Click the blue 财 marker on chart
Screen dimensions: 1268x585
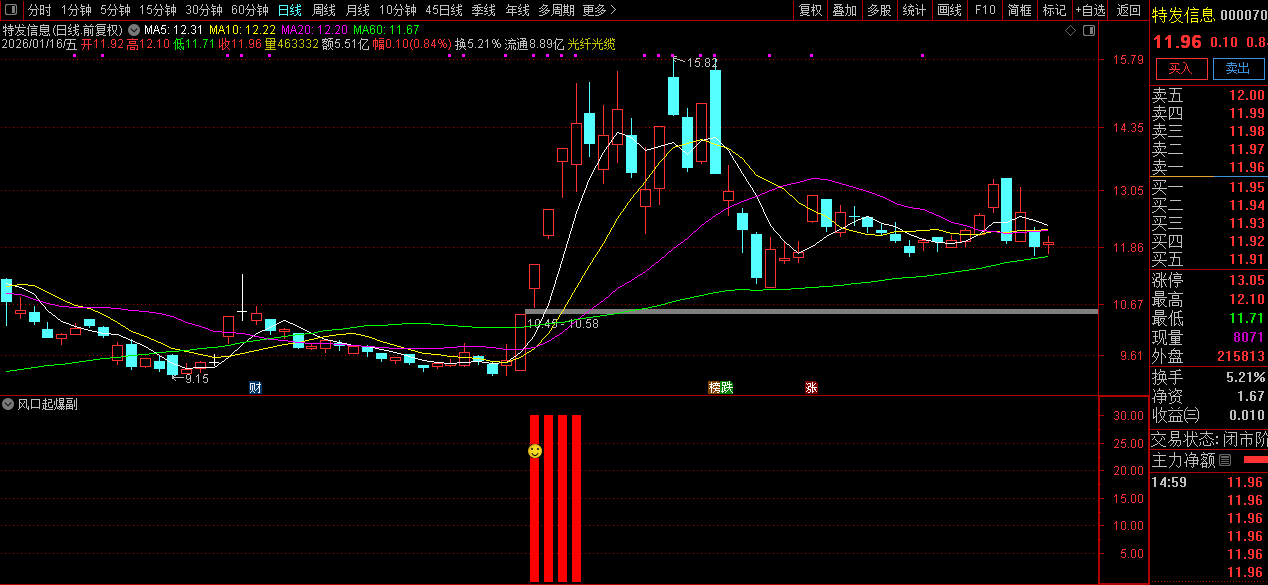pos(256,387)
